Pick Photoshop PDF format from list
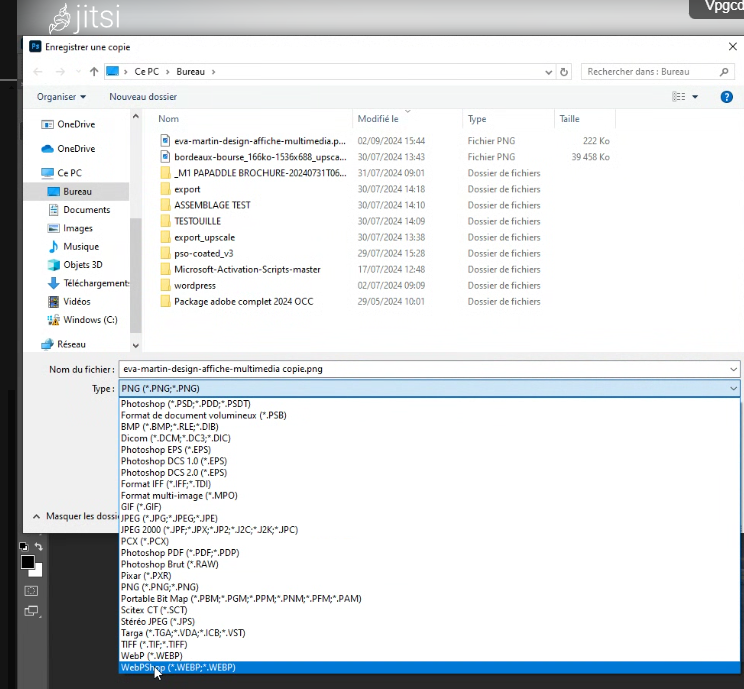Viewport: 744px width, 689px height. [180, 552]
